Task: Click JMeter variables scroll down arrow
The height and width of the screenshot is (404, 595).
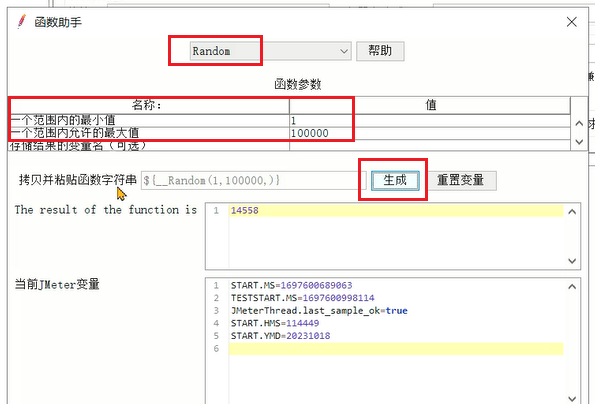Action: (x=572, y=398)
